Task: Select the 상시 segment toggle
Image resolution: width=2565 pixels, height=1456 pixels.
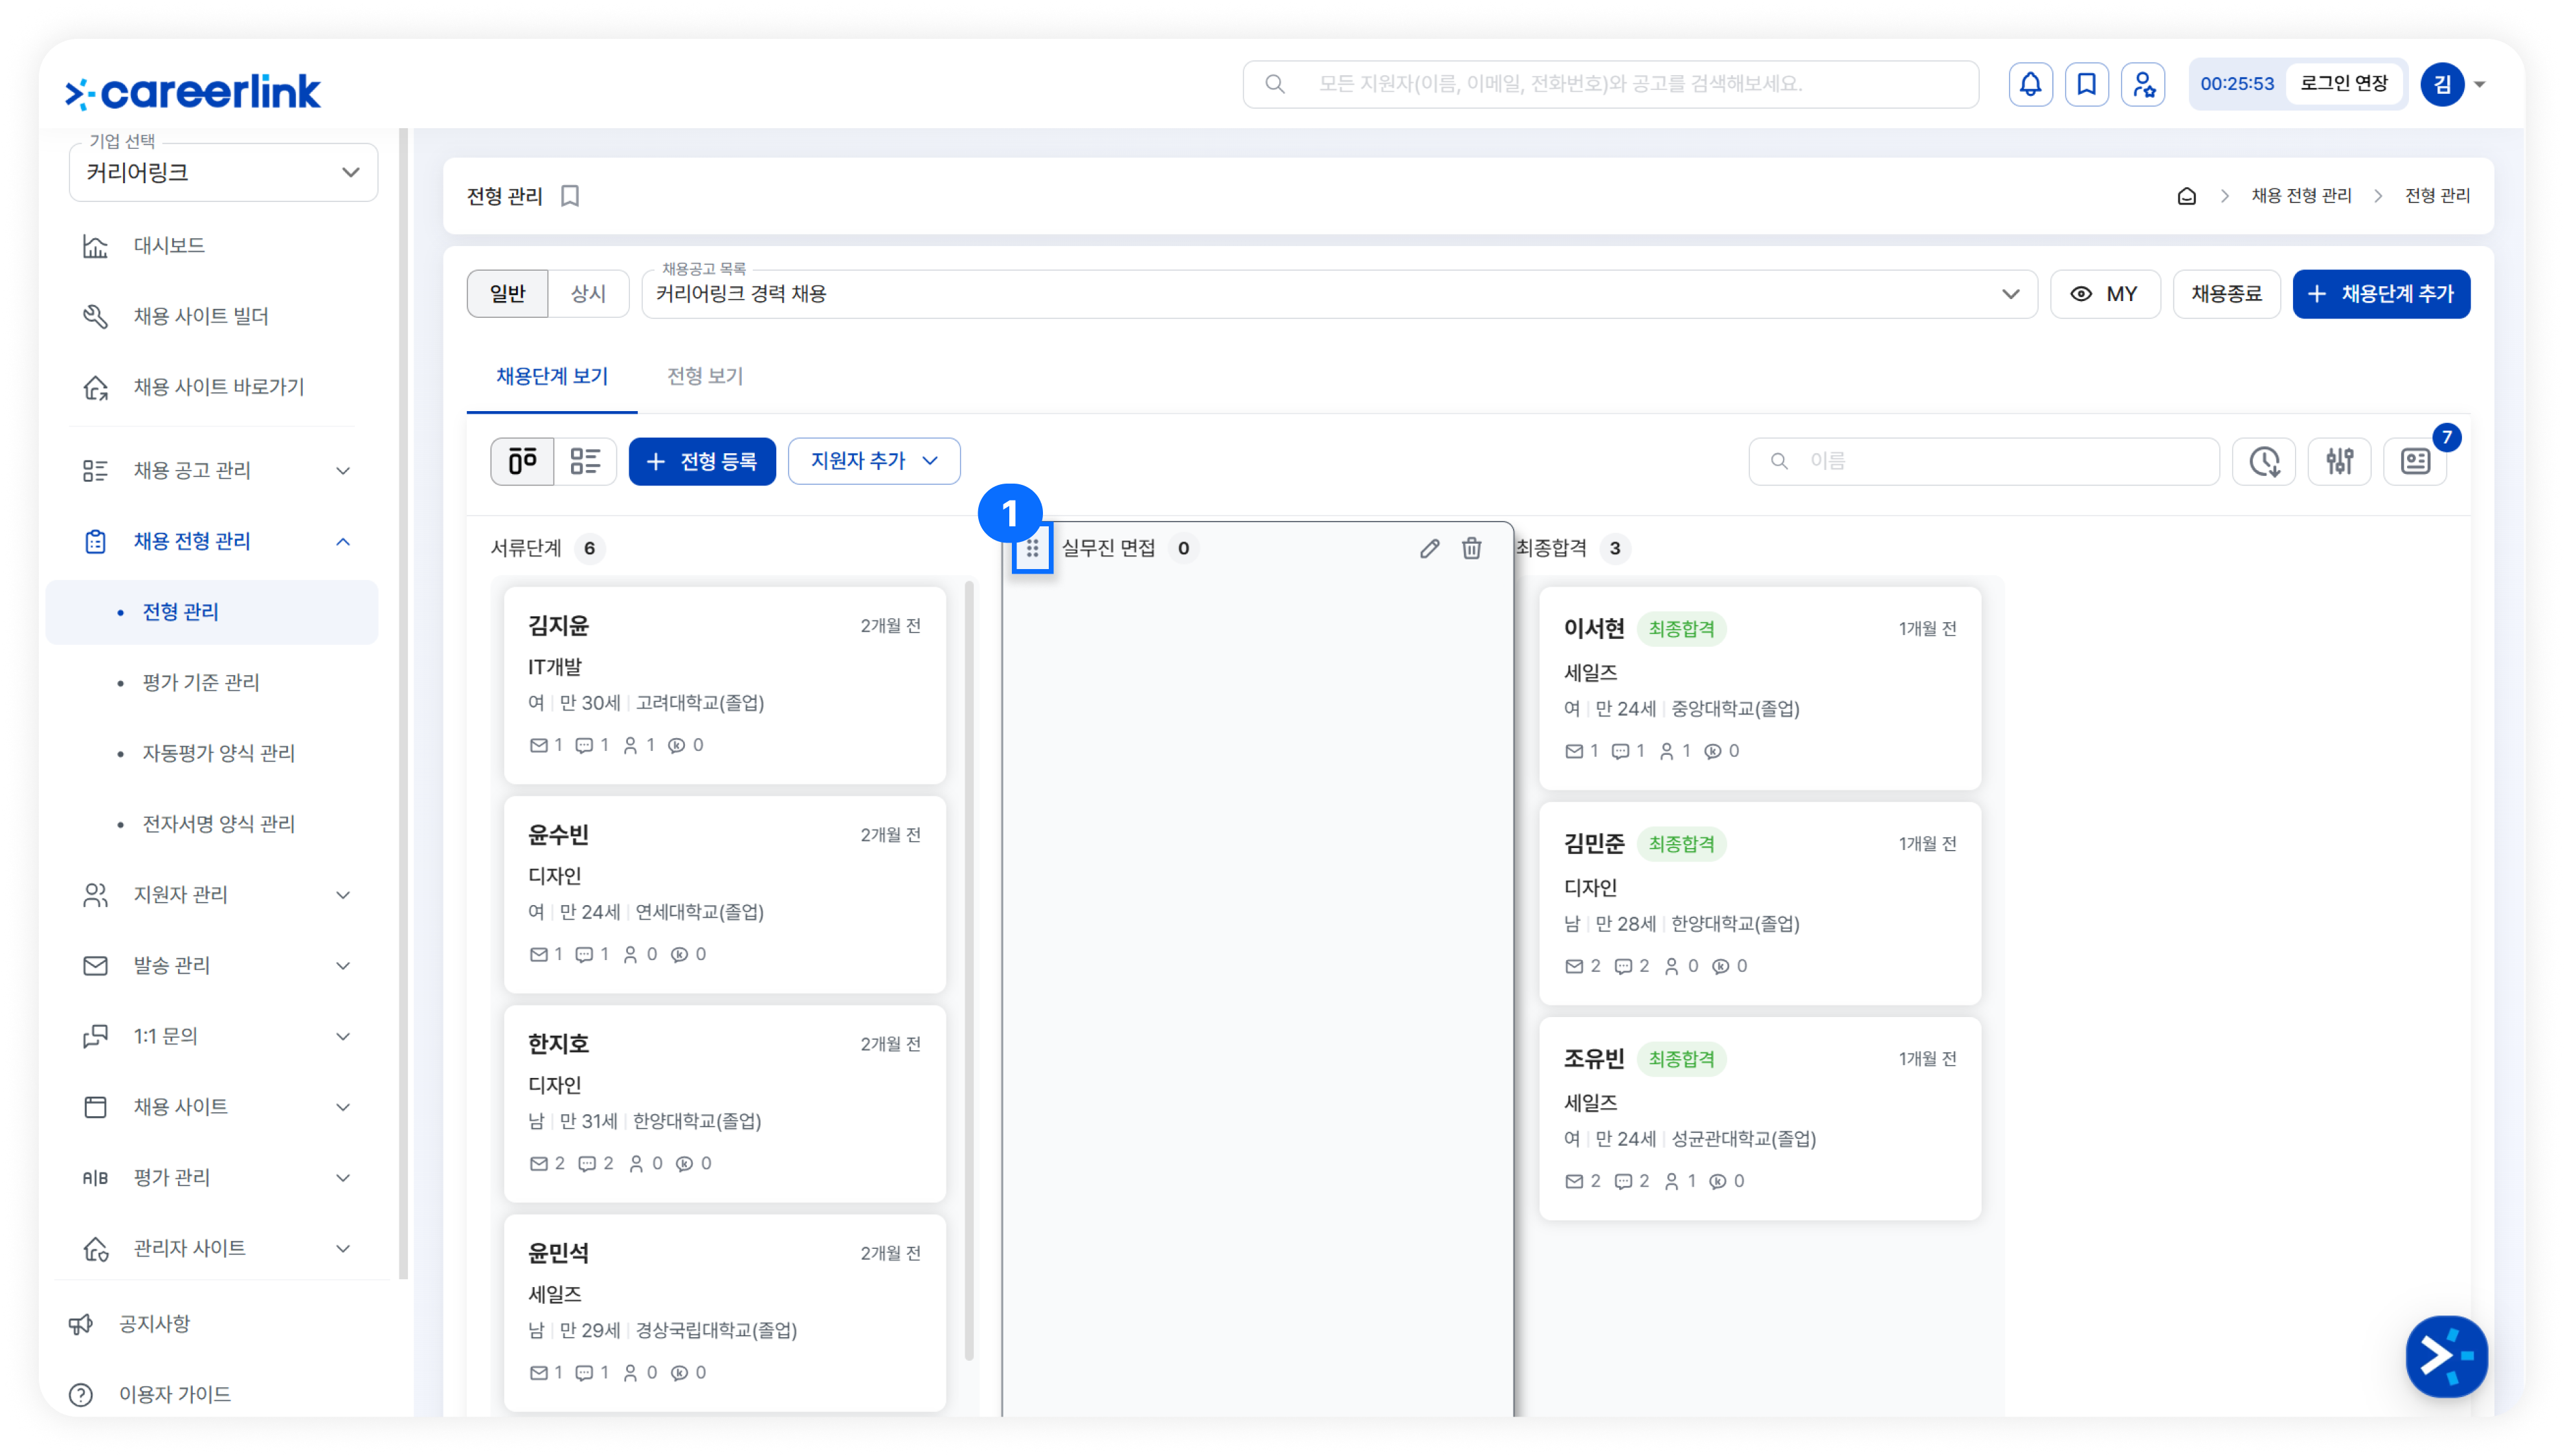Action: 588,294
